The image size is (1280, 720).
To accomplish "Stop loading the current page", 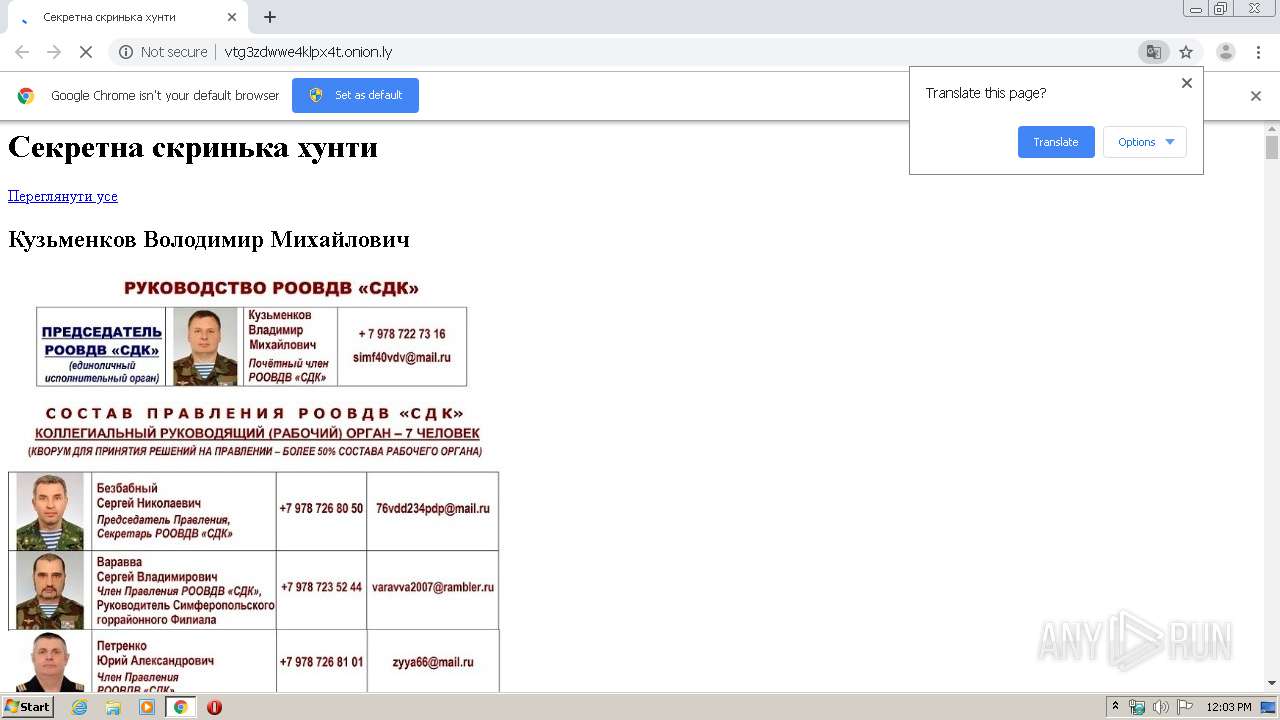I will 86,52.
